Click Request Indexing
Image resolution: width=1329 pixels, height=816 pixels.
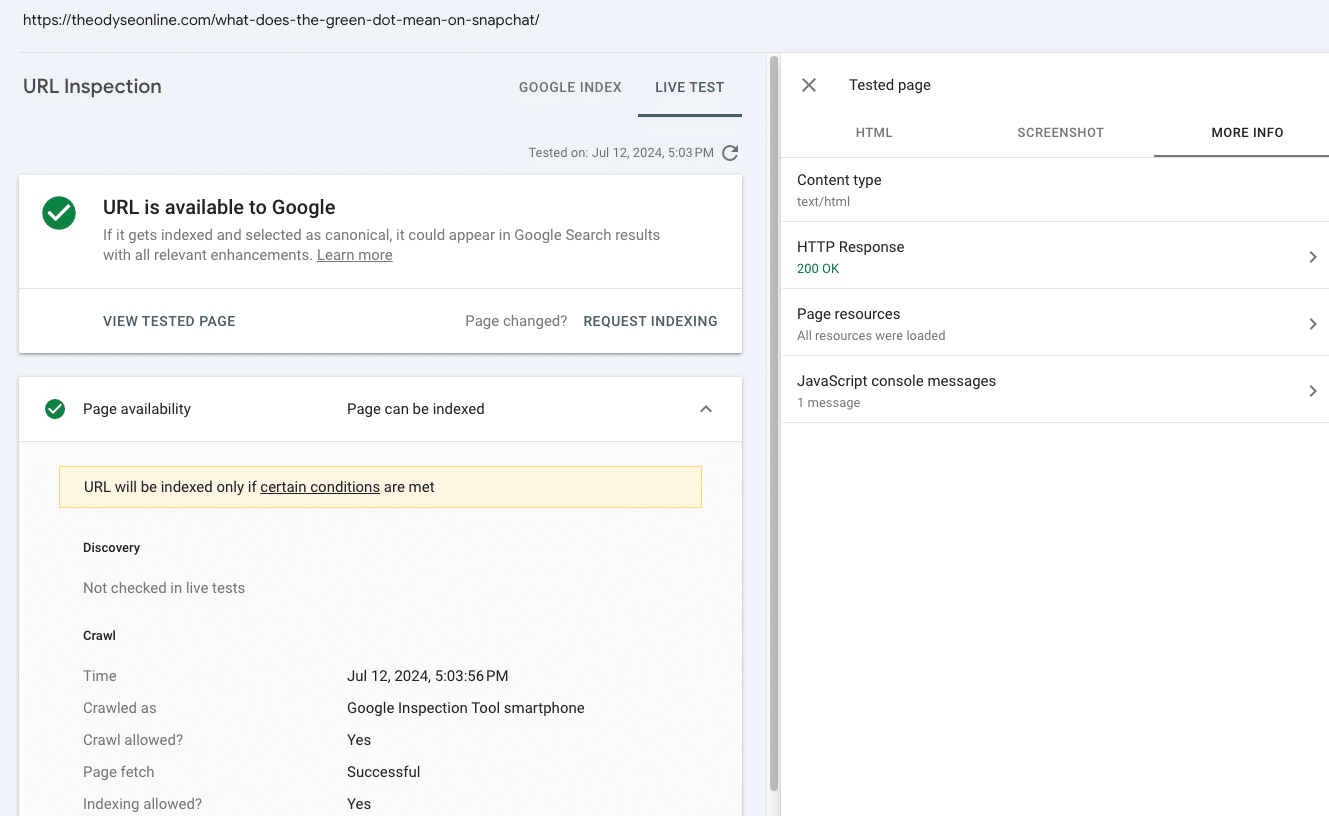point(650,321)
